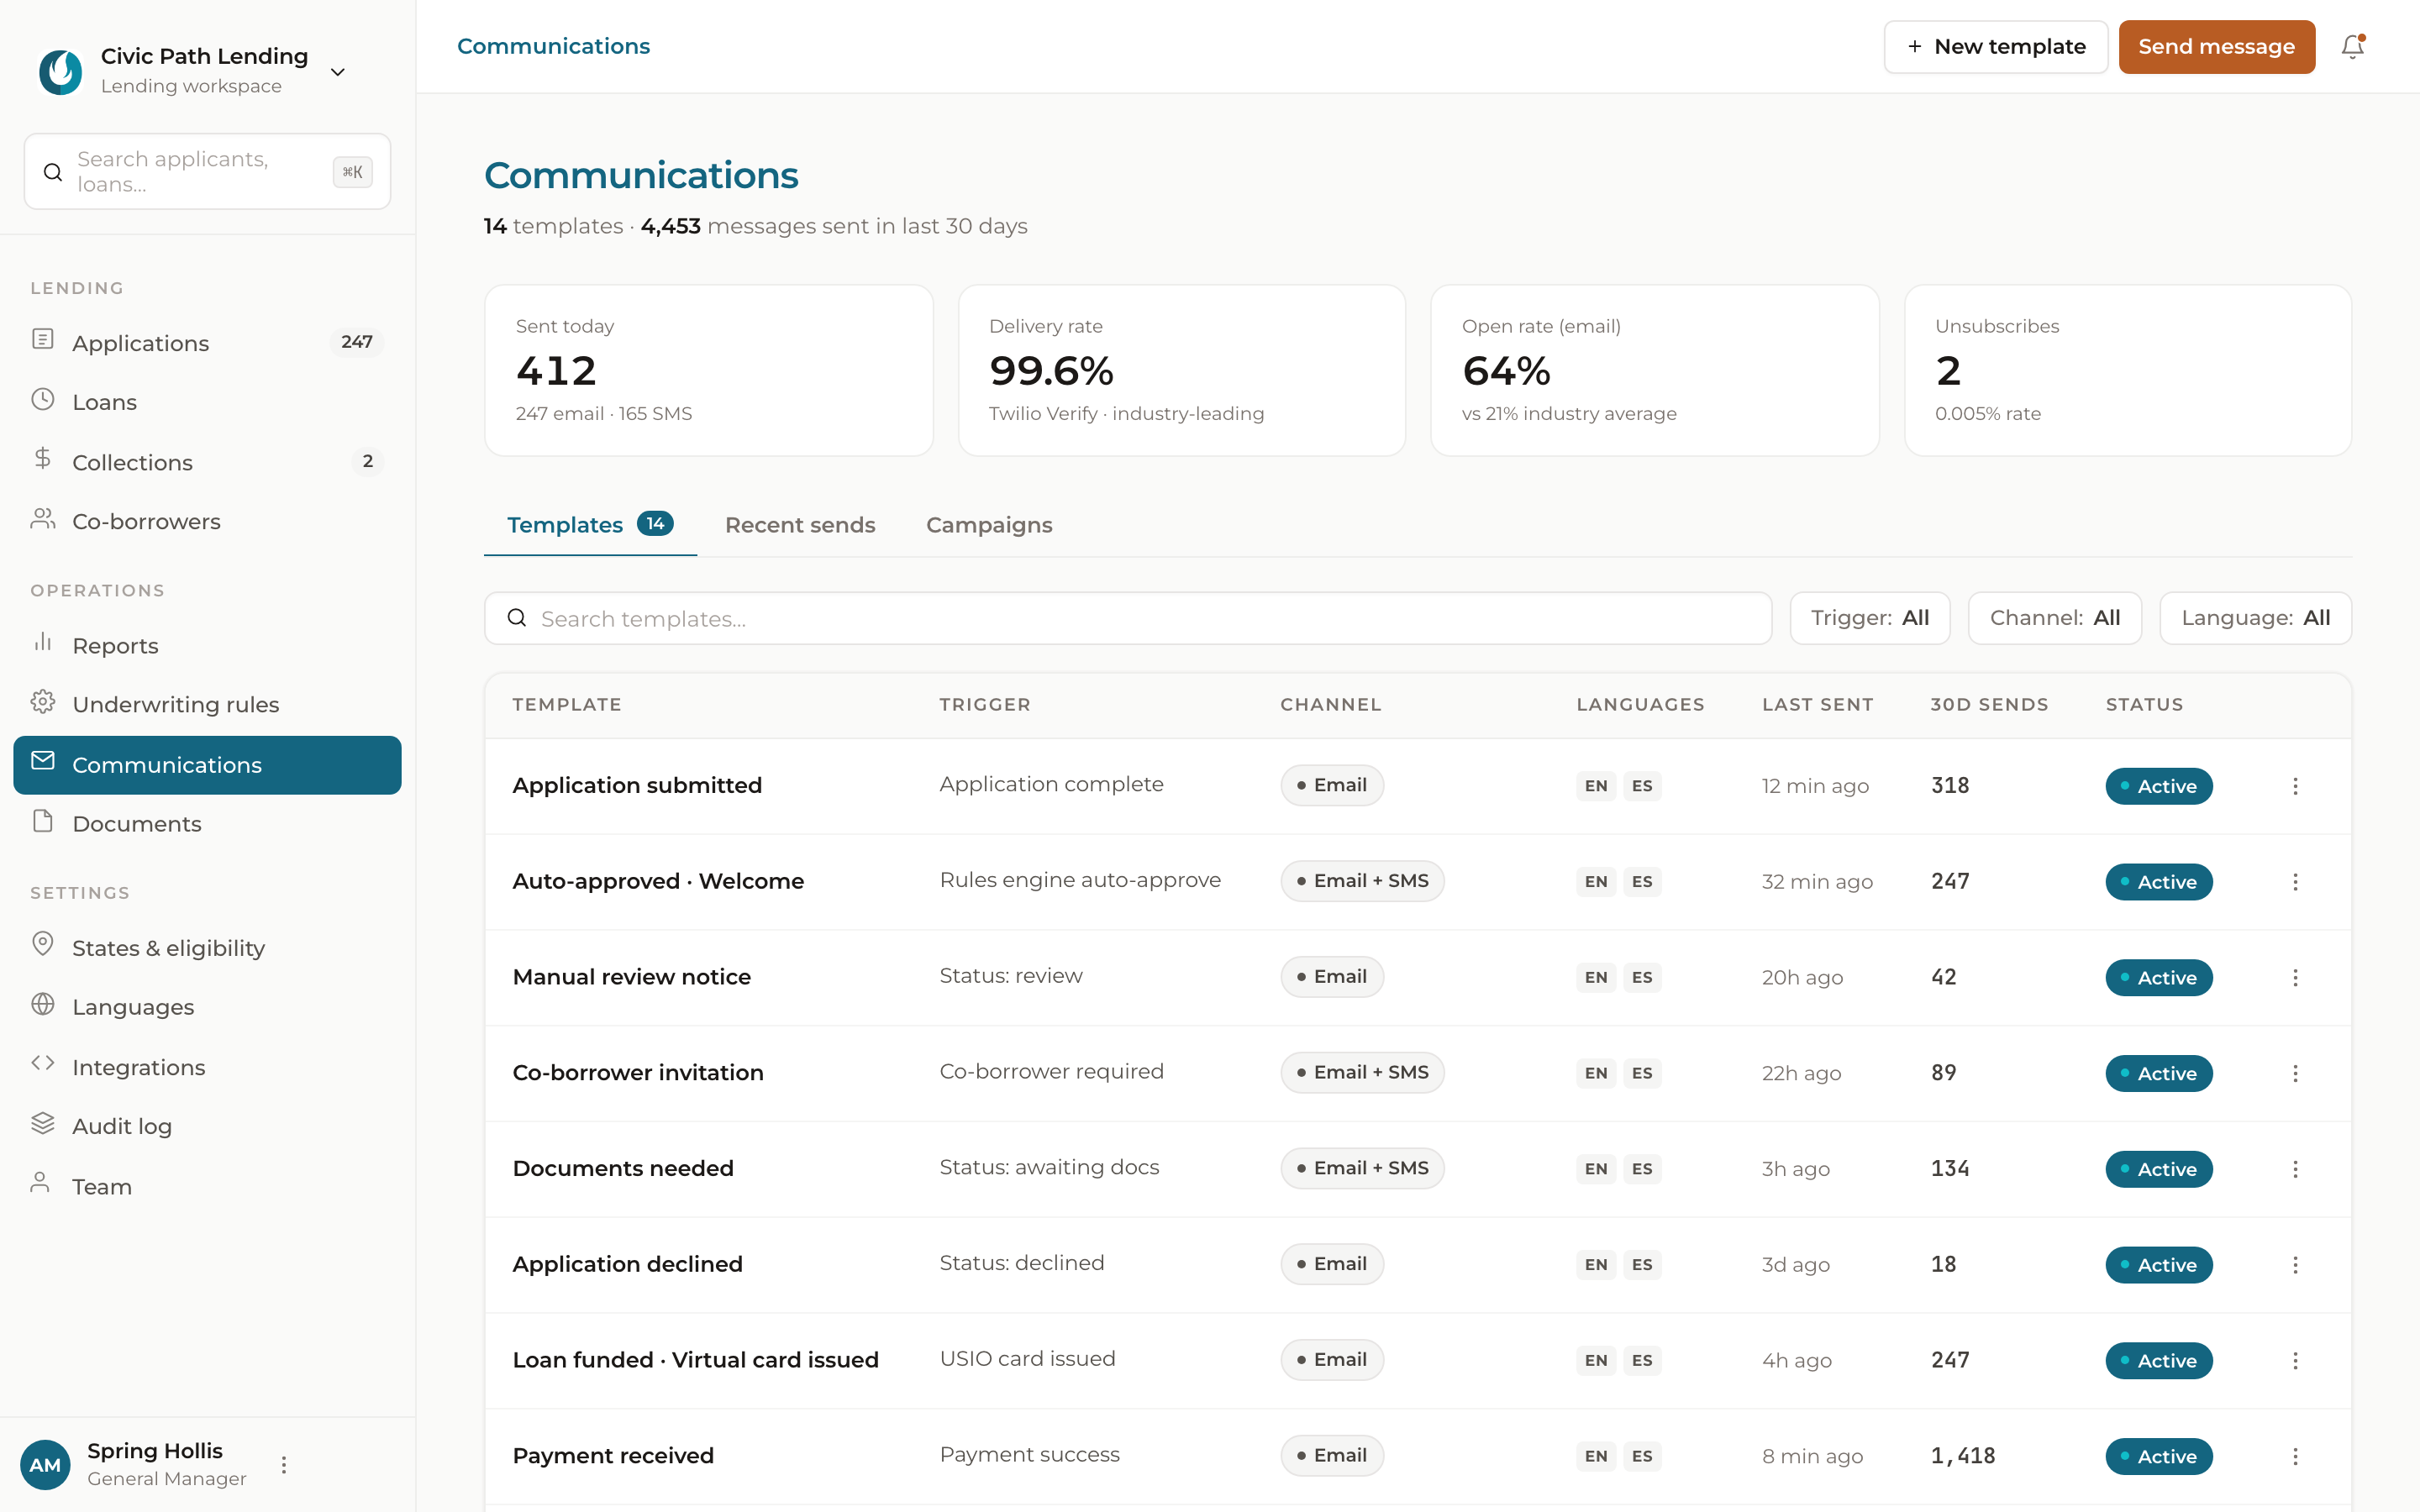Click the Team person icon
This screenshot has height=1512, width=2420.
(41, 1184)
